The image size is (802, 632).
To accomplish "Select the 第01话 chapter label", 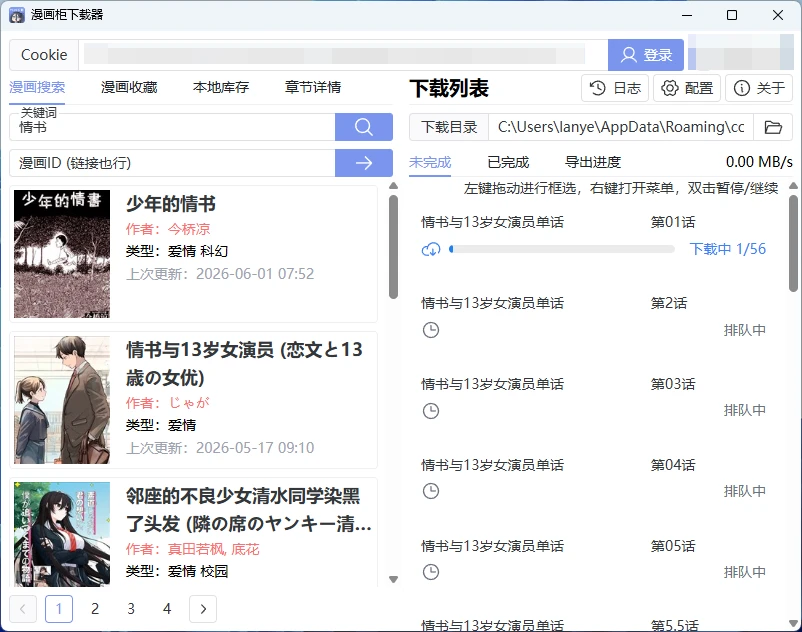I will pyautogui.click(x=673, y=222).
